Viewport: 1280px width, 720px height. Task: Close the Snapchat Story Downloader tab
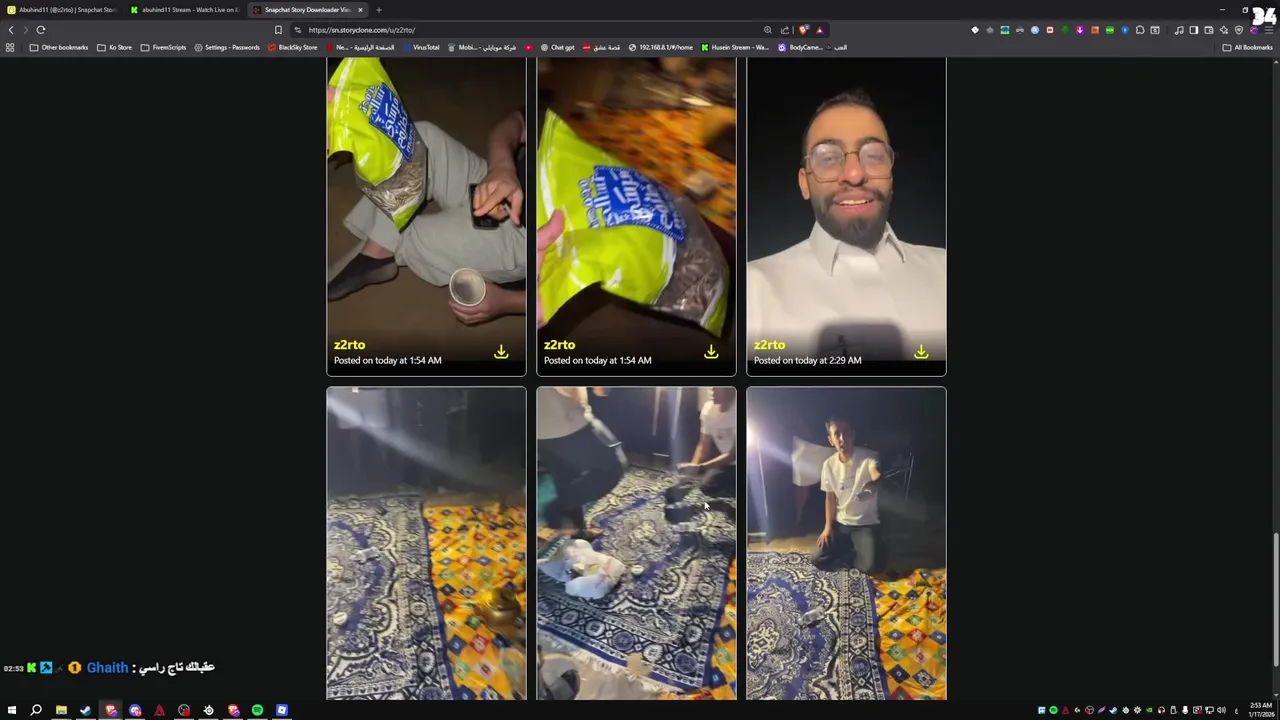click(x=360, y=10)
